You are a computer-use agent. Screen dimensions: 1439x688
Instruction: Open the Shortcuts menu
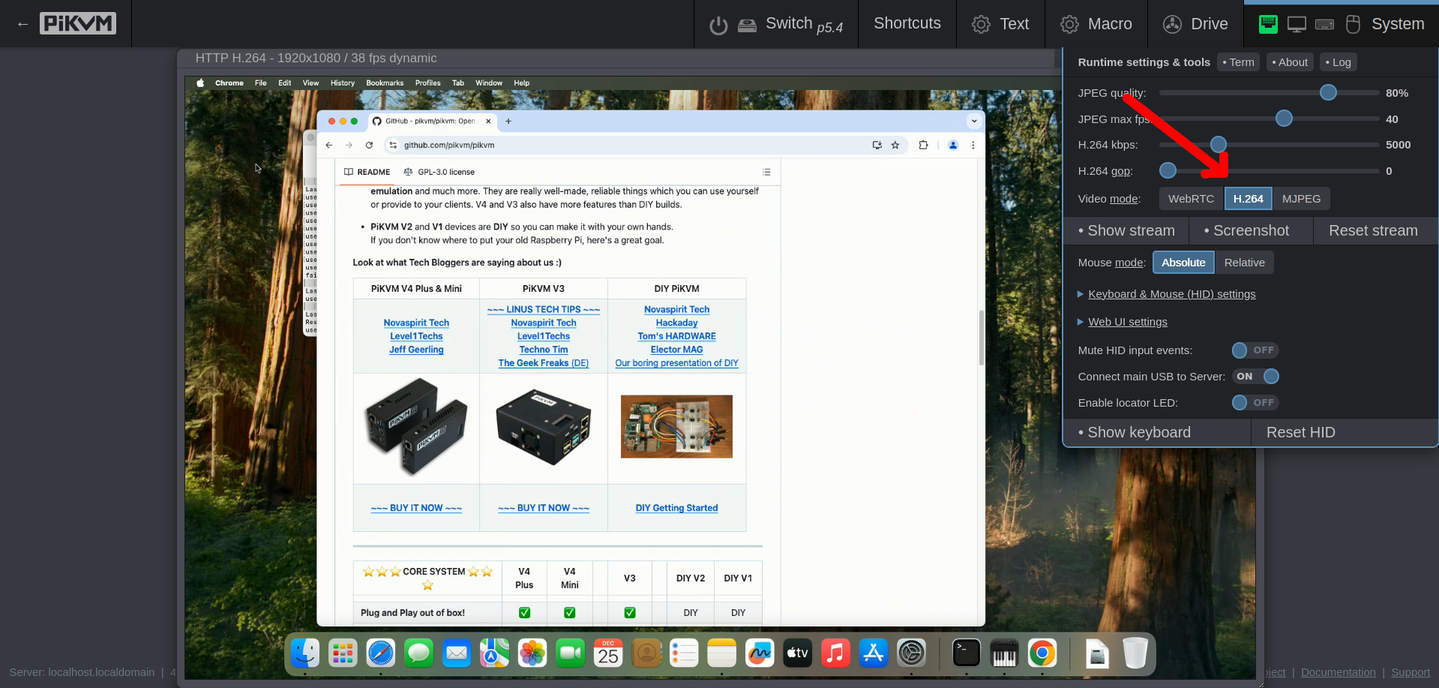(906, 23)
